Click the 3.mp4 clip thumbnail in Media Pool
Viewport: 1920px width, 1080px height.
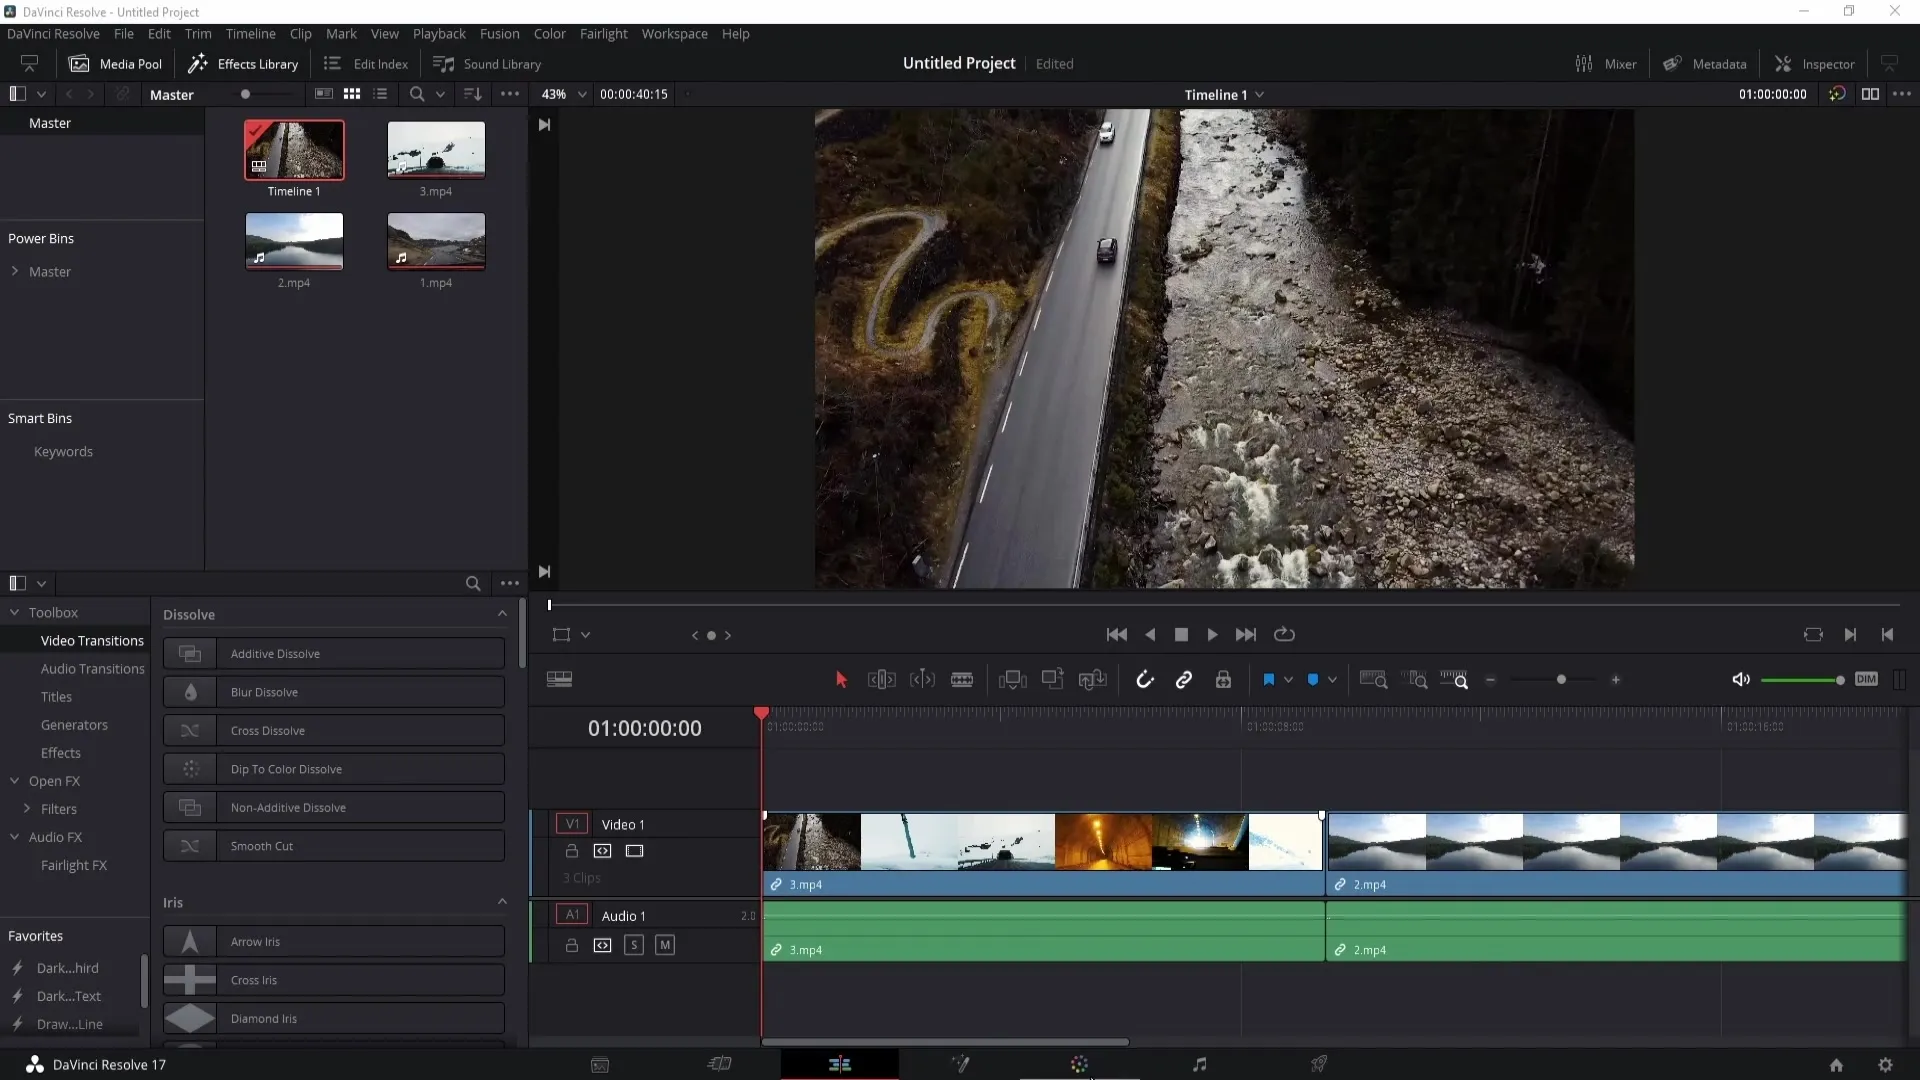435,149
